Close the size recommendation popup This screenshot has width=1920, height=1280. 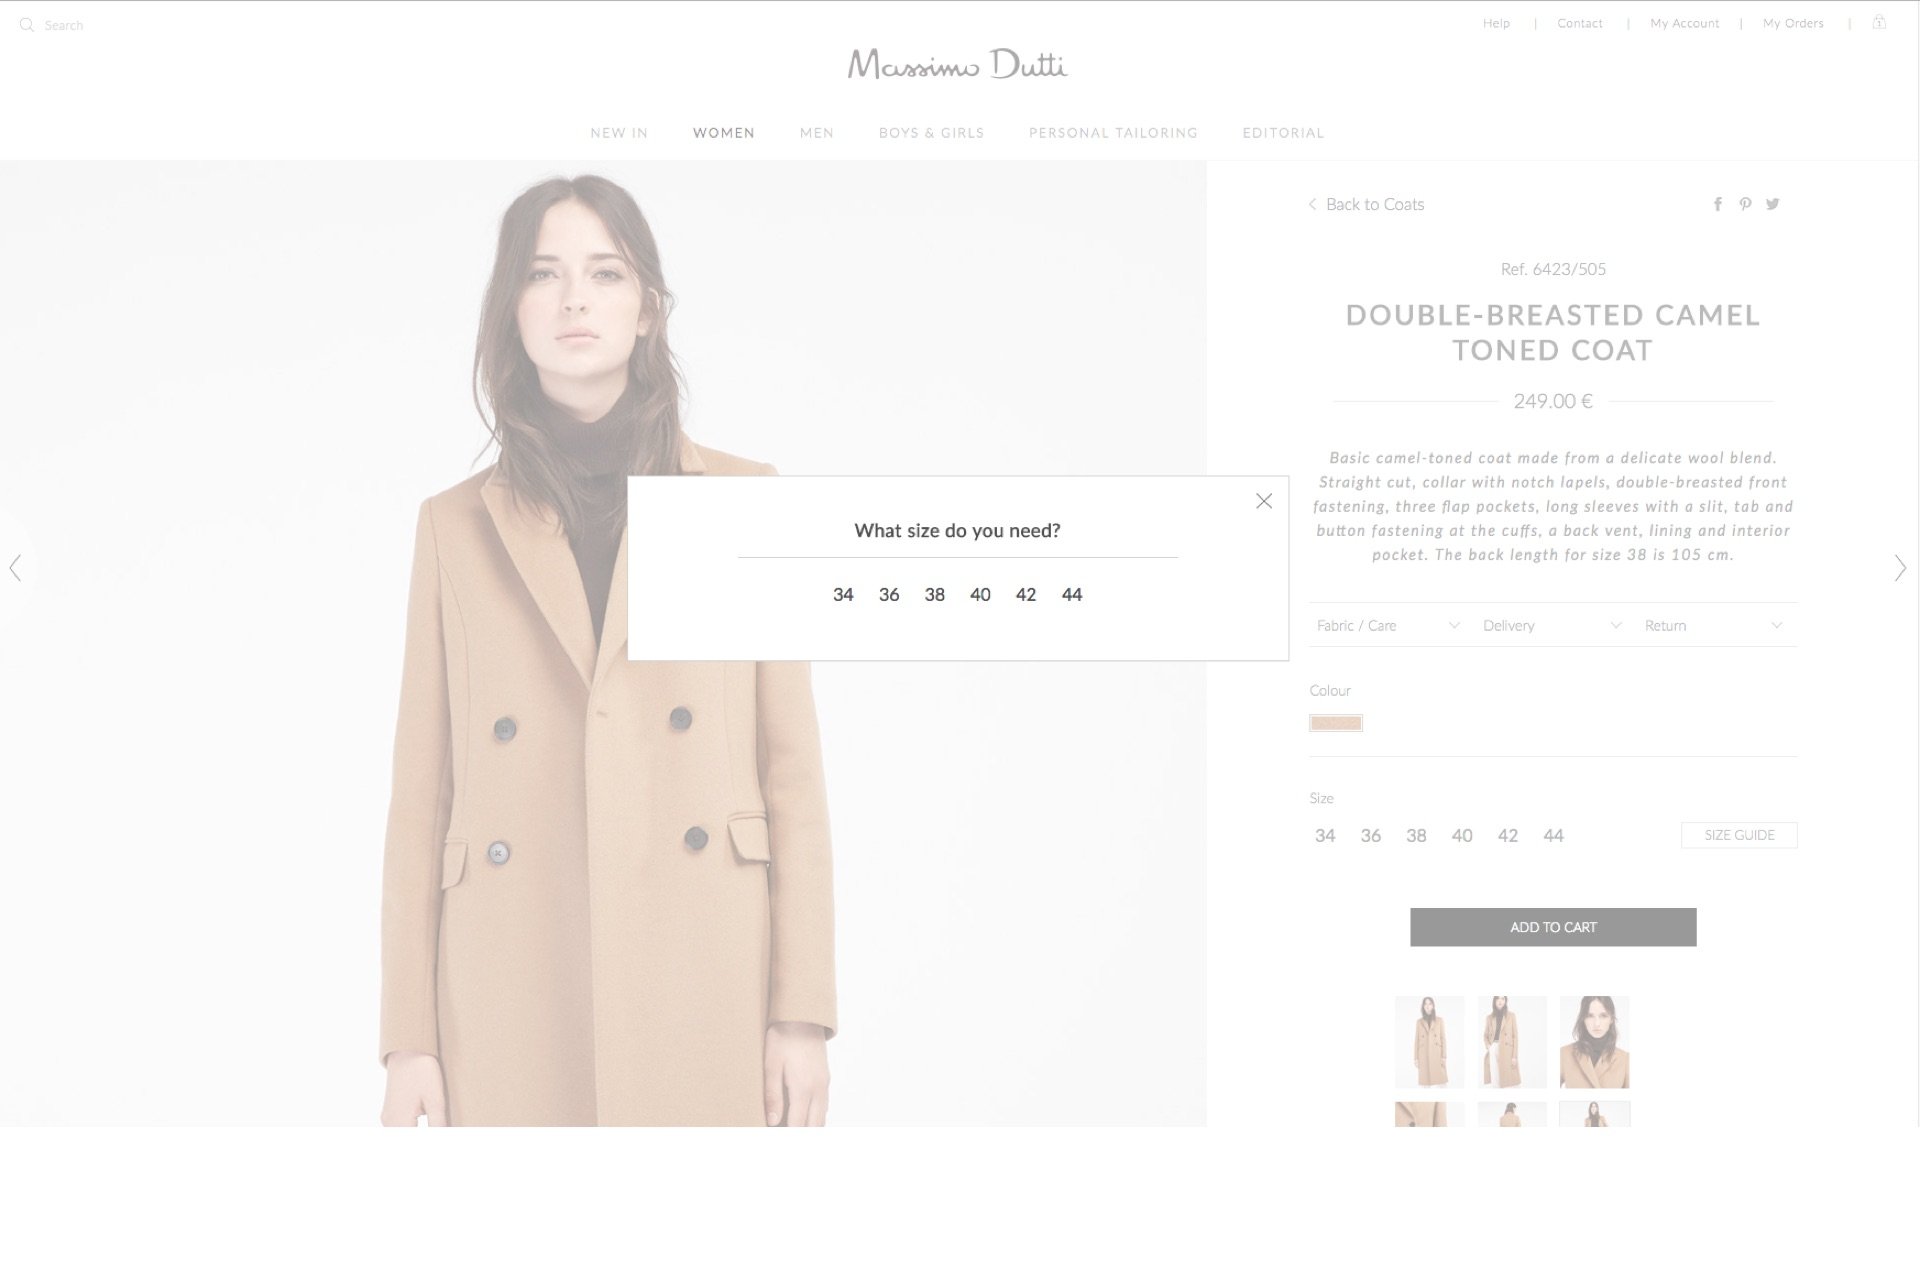pyautogui.click(x=1263, y=500)
